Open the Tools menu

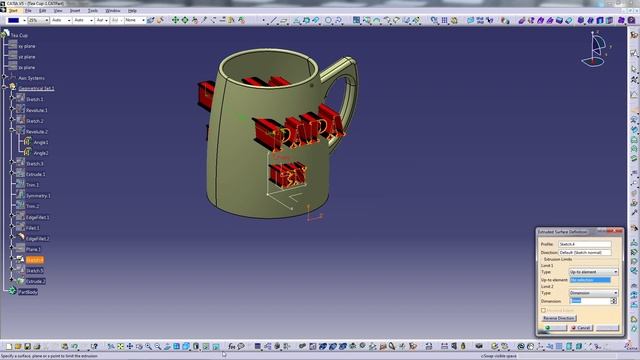point(93,11)
